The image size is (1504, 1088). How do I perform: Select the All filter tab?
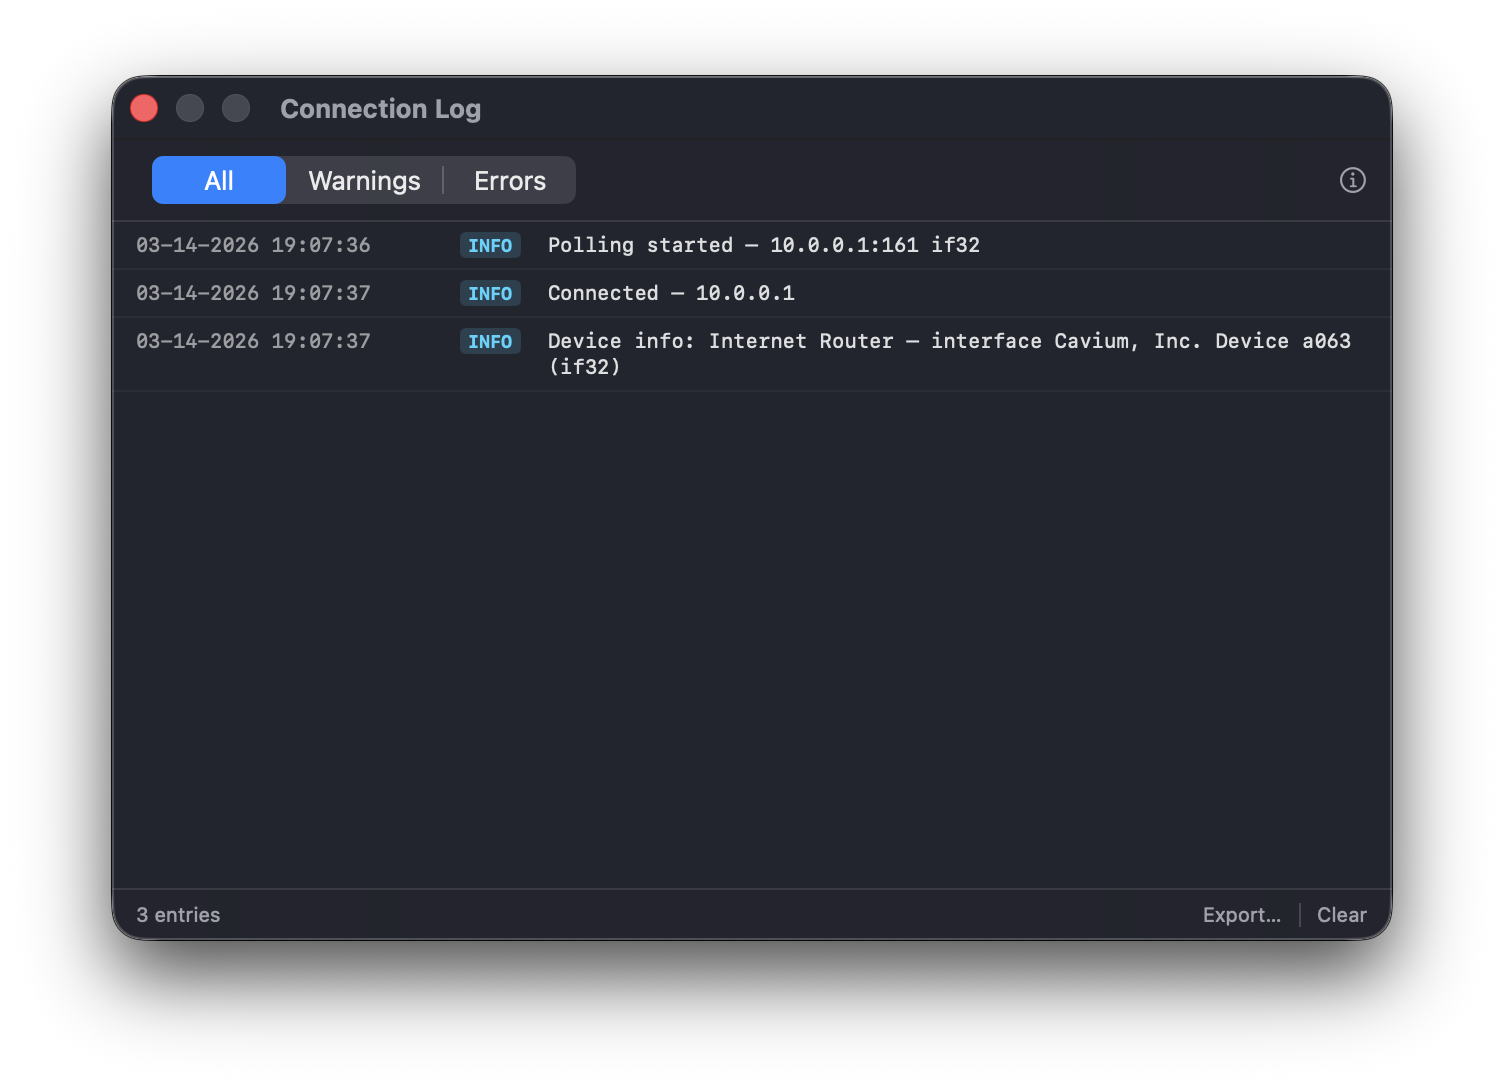[218, 180]
